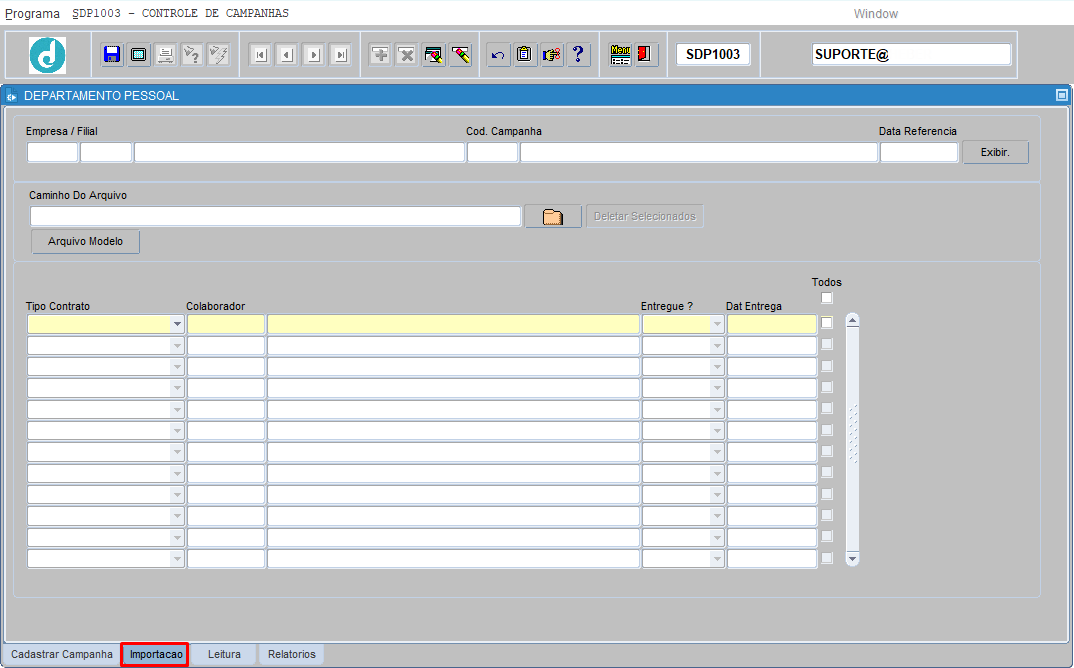Tick the checkbox on the second grid row
The height and width of the screenshot is (668, 1074).
tap(827, 344)
